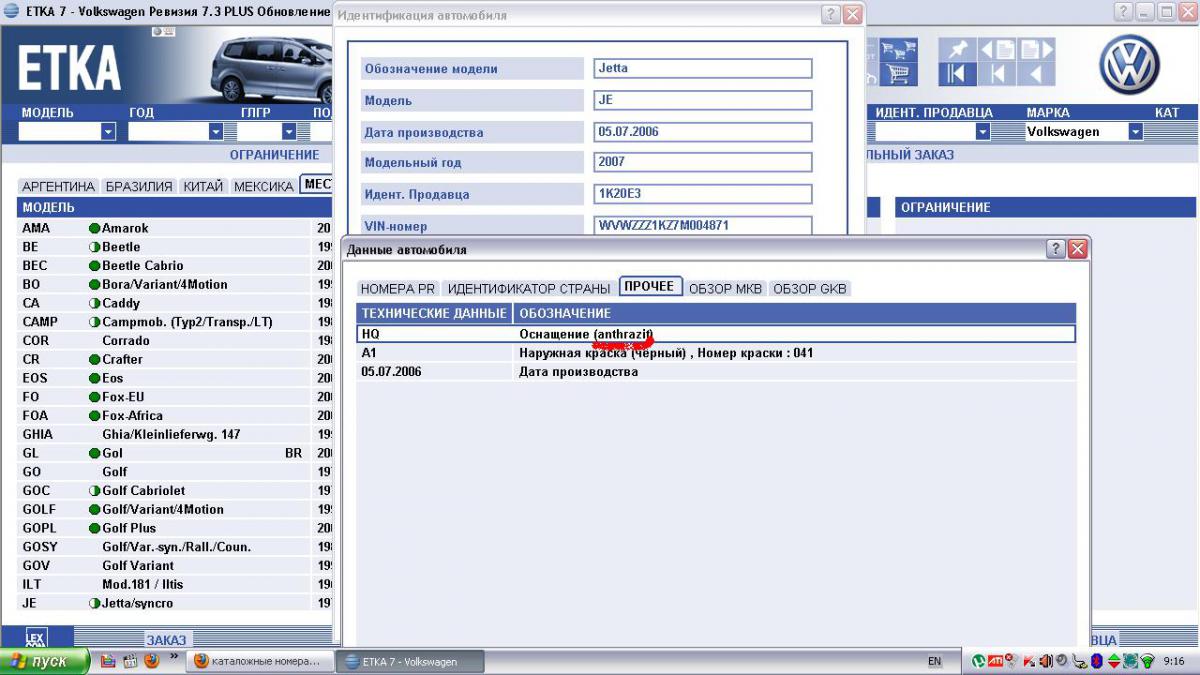The width and height of the screenshot is (1200, 675).
Task: Select the Corrado model row
Action: [175, 341]
